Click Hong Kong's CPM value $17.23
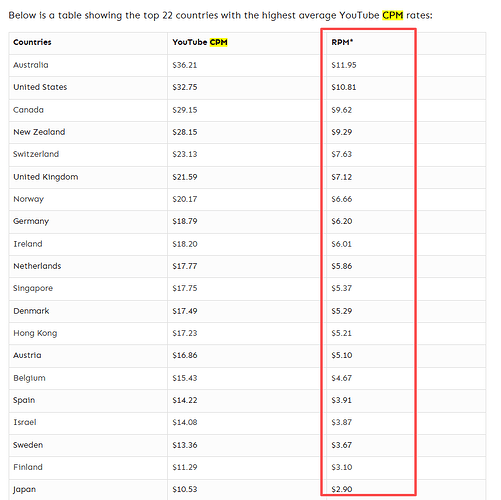 [185, 333]
